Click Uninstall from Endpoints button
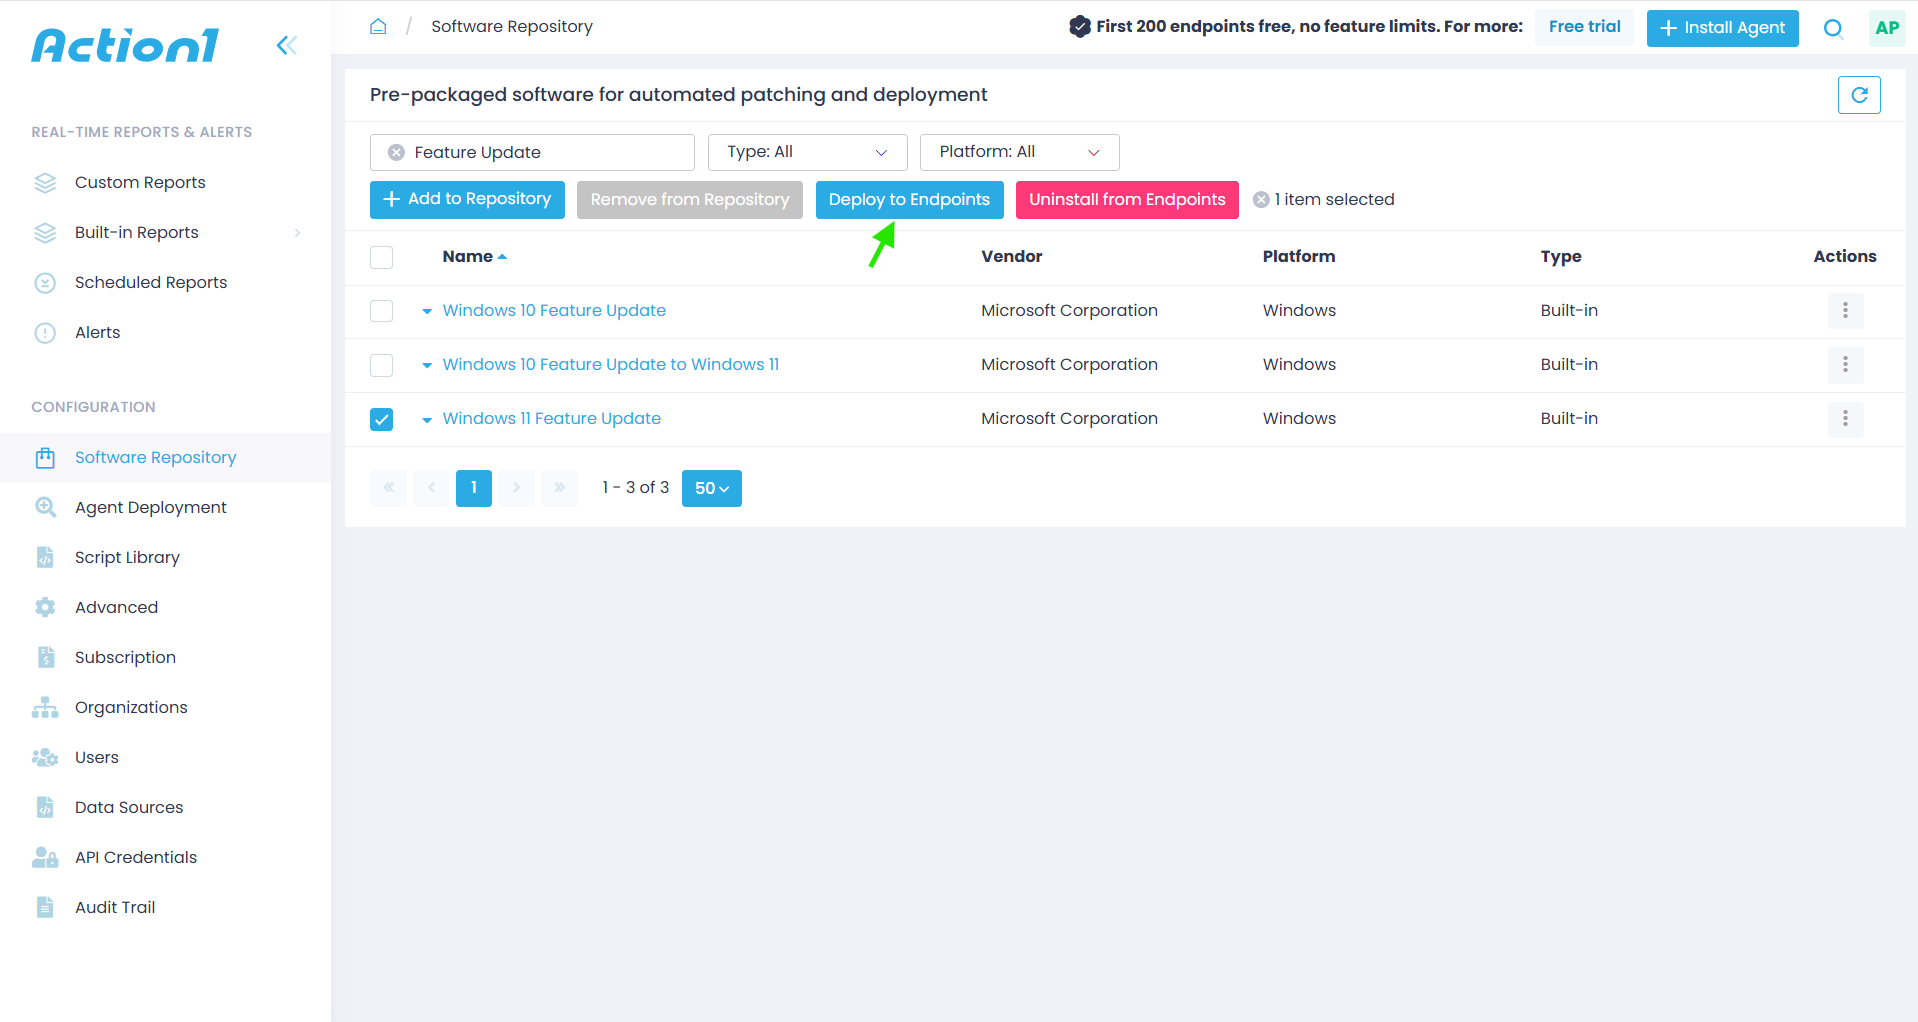 1127,199
